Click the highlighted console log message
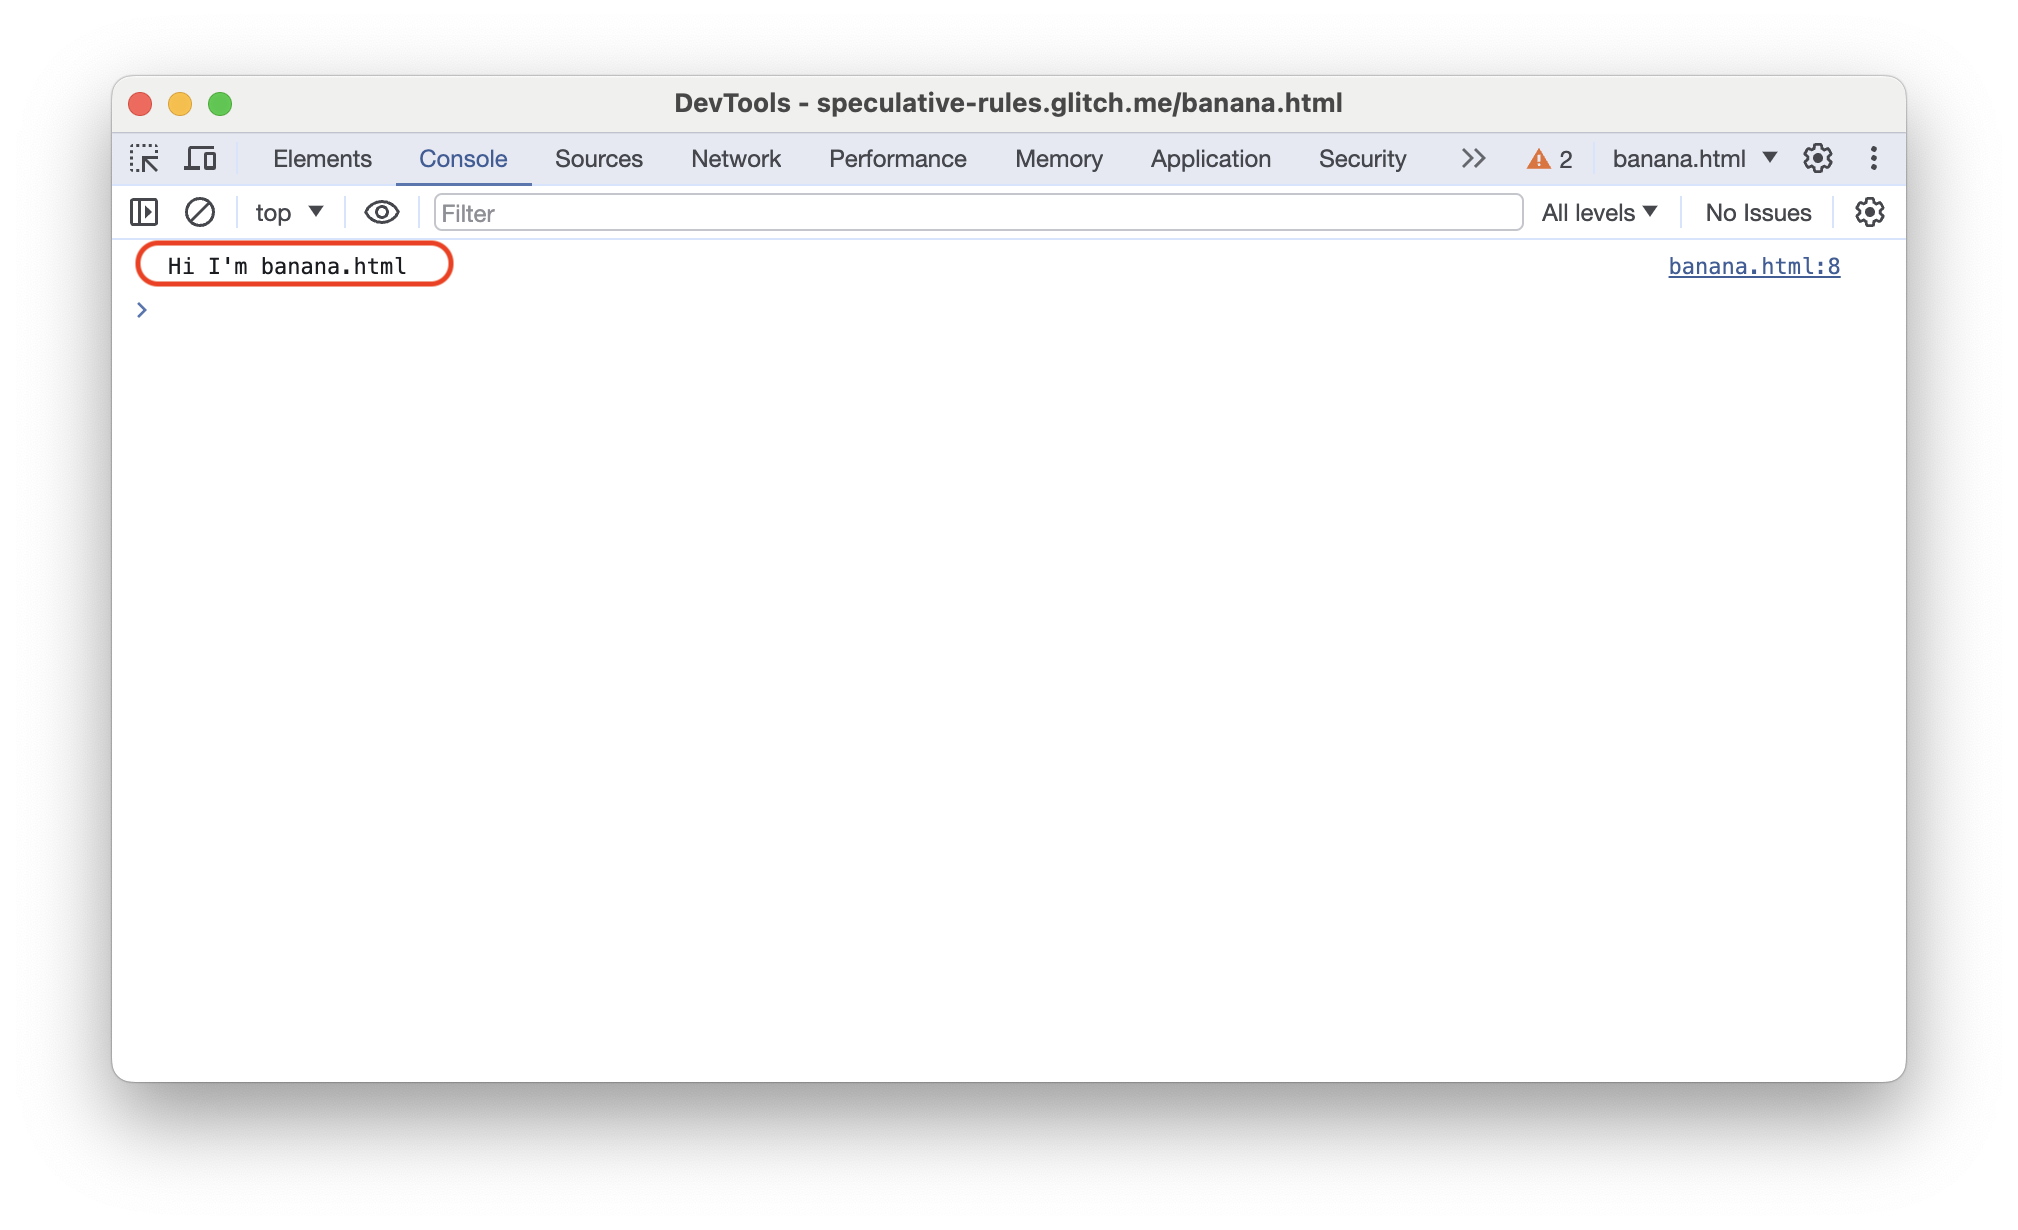The image size is (2018, 1230). (295, 265)
